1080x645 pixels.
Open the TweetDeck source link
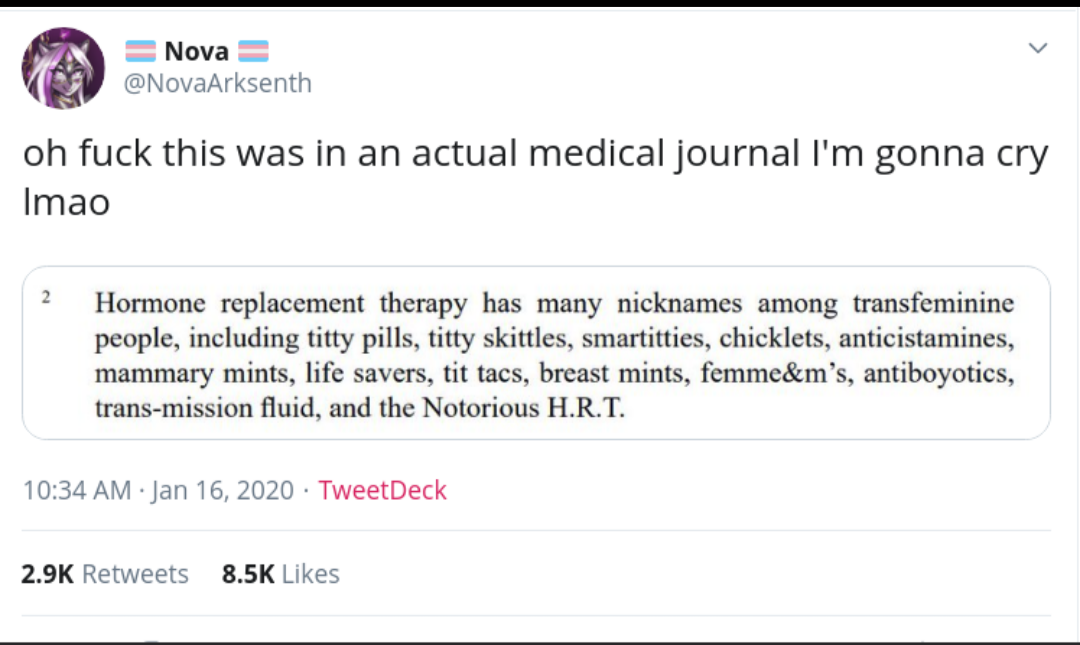click(382, 491)
